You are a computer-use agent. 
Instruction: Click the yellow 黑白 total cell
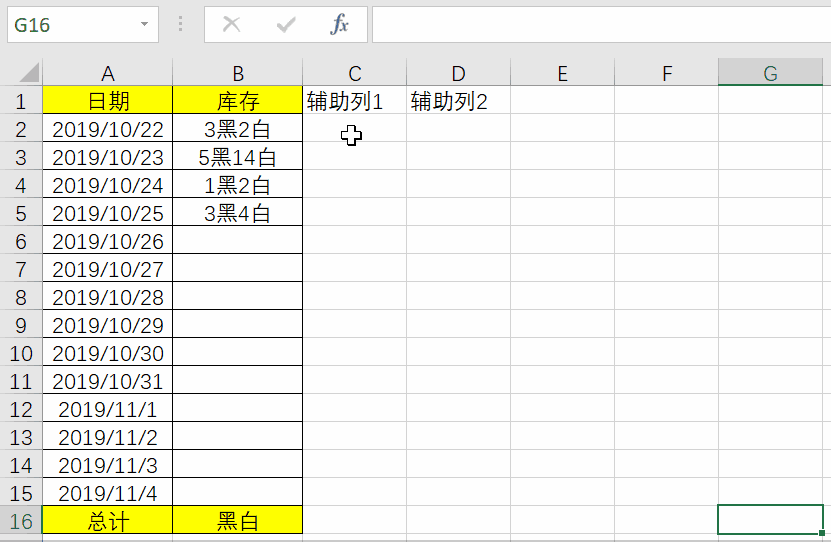tap(237, 520)
